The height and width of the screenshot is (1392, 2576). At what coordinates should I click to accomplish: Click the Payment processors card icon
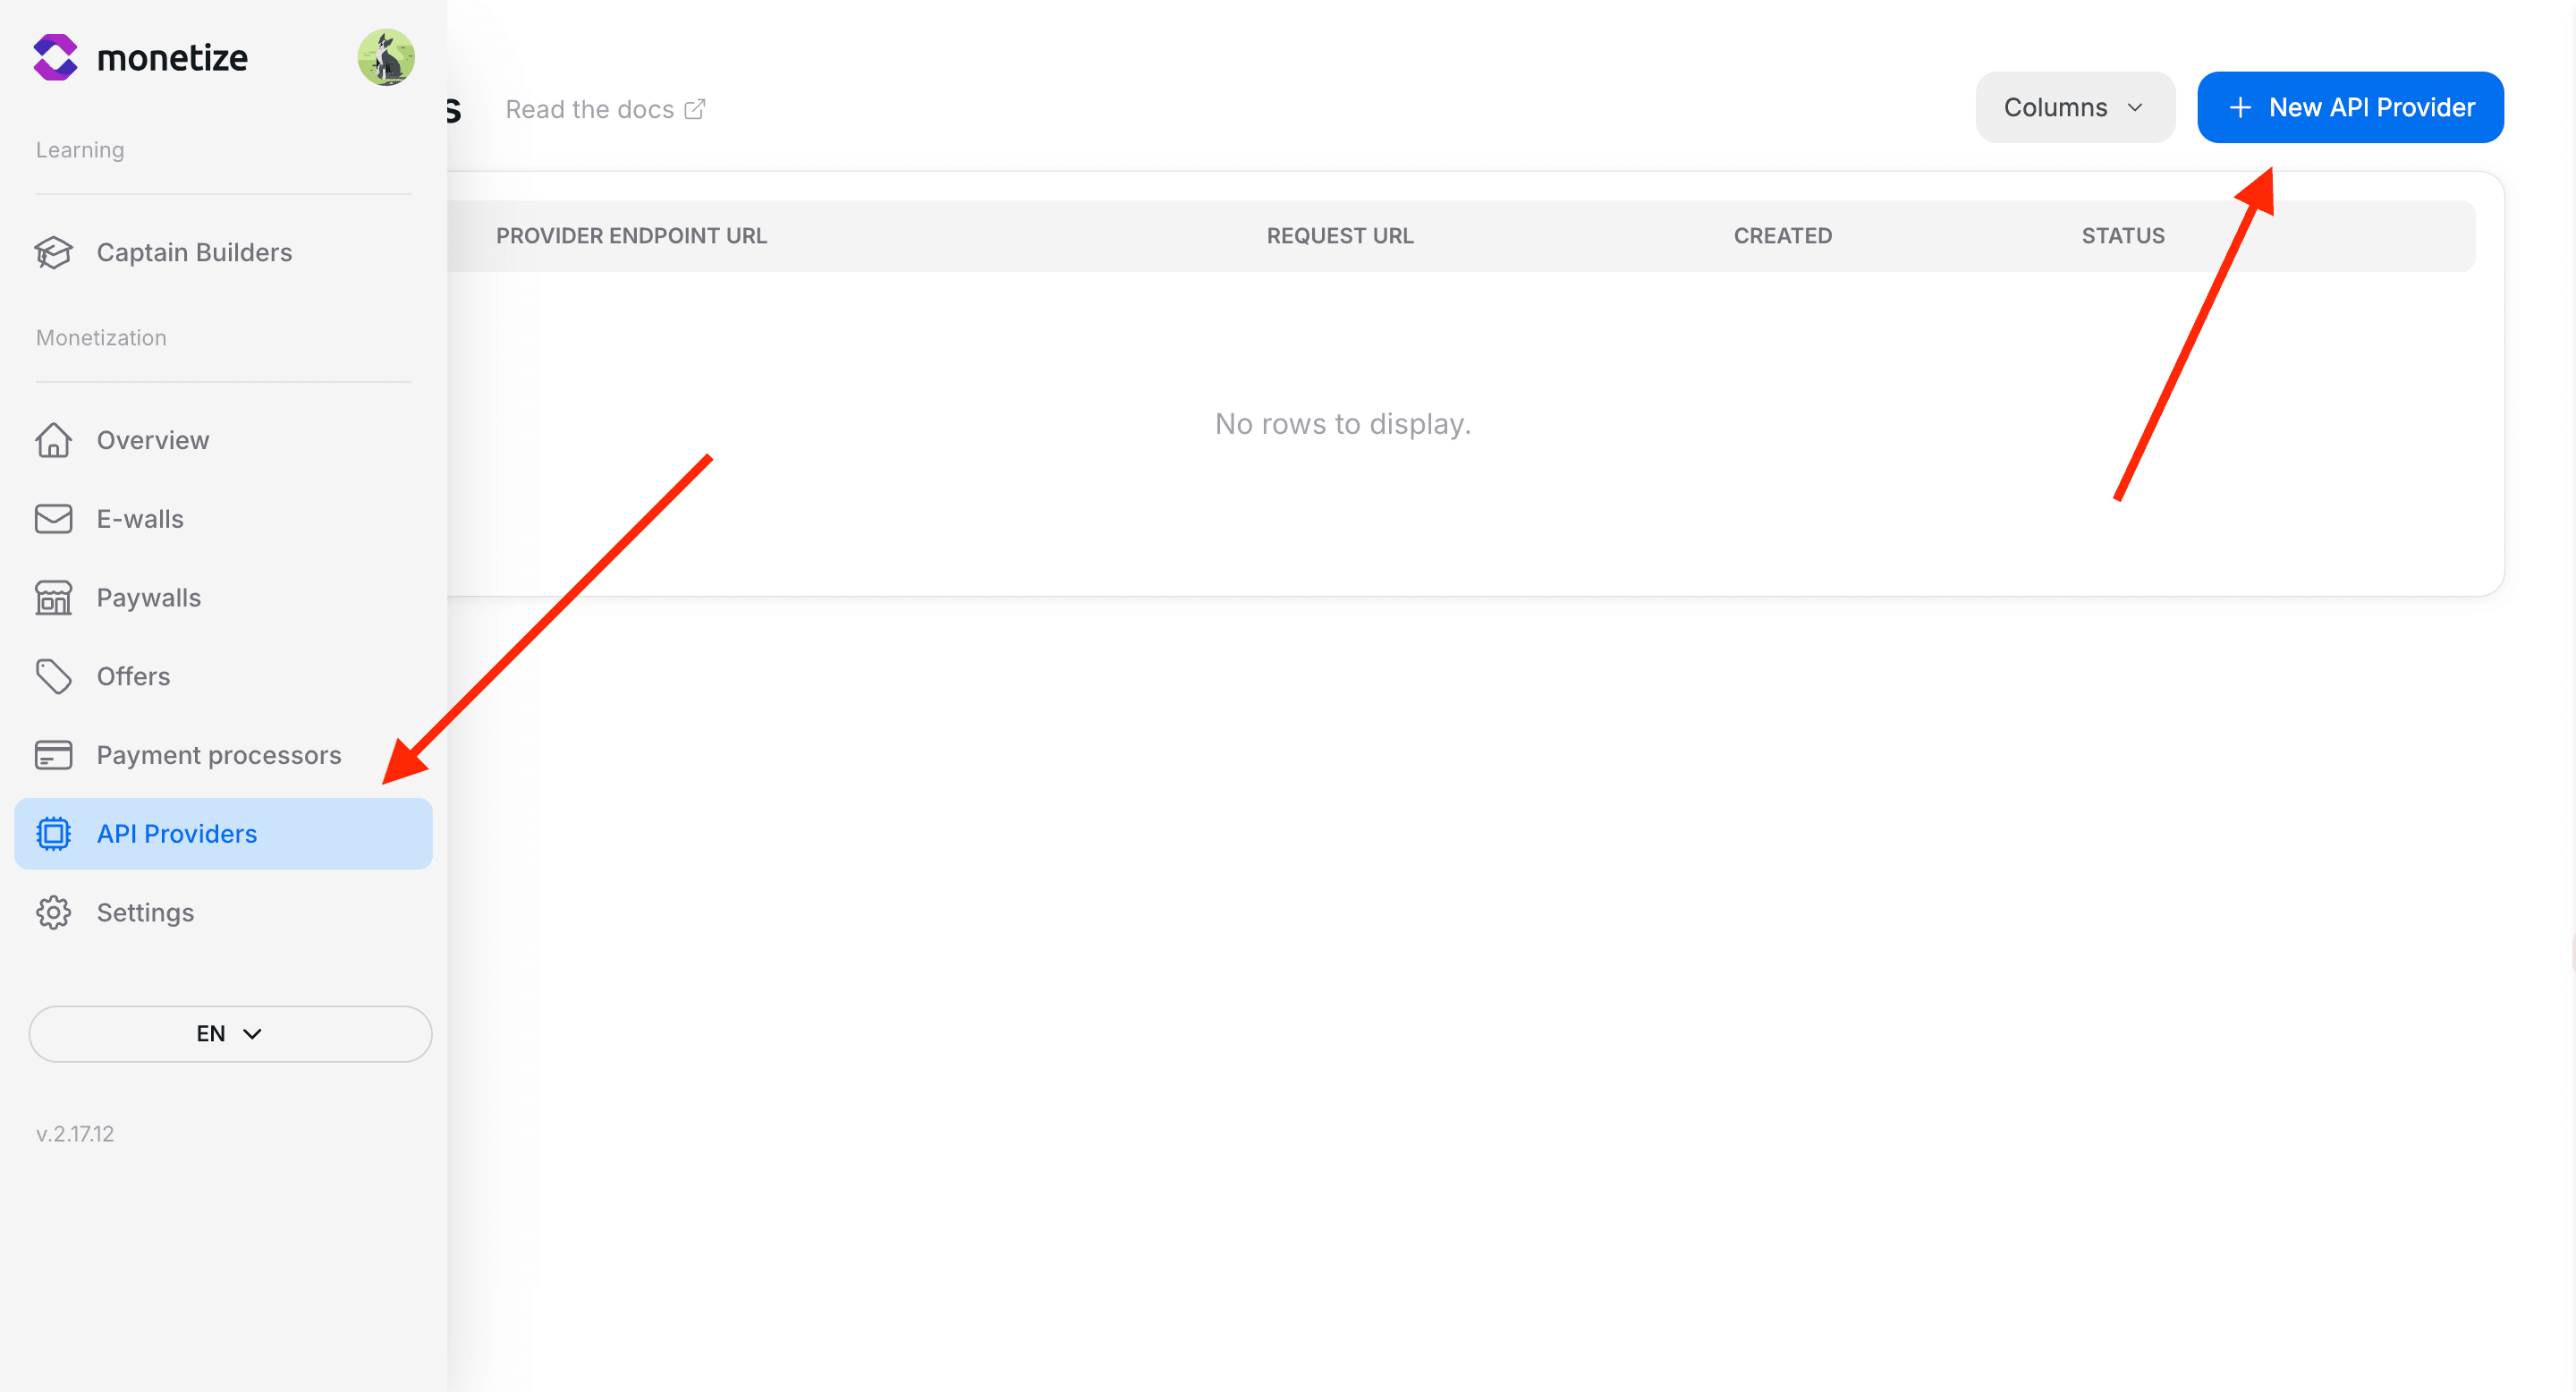pyautogui.click(x=54, y=755)
